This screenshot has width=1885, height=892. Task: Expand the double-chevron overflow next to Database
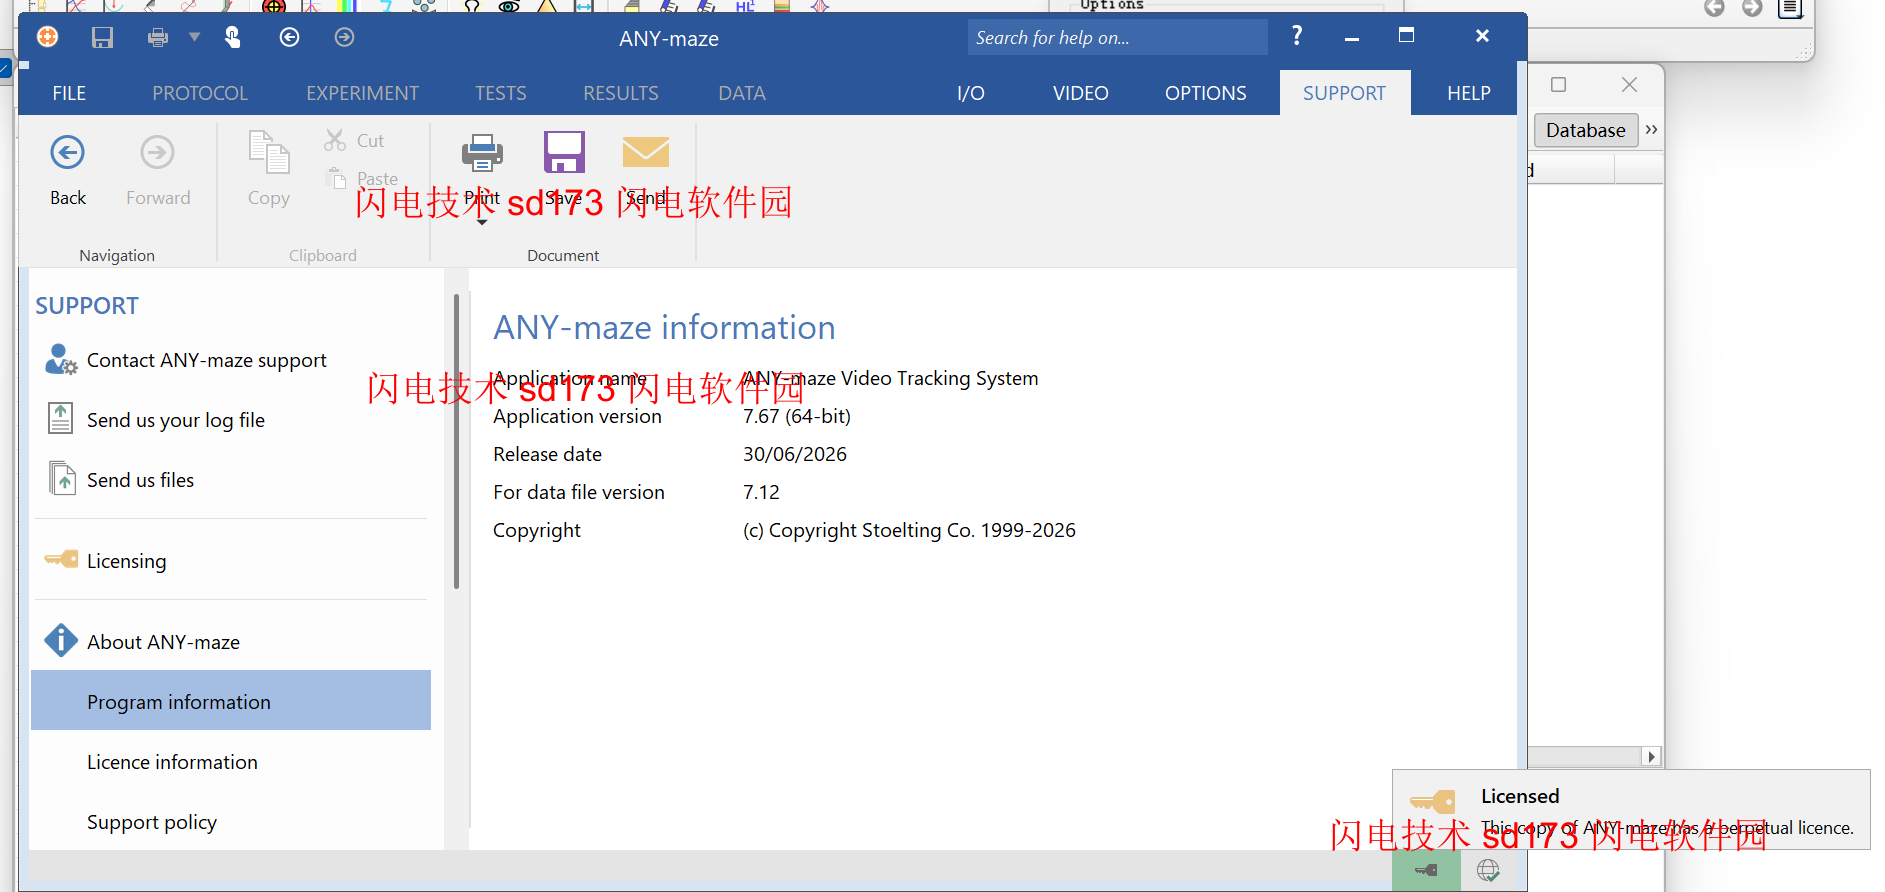1651,130
